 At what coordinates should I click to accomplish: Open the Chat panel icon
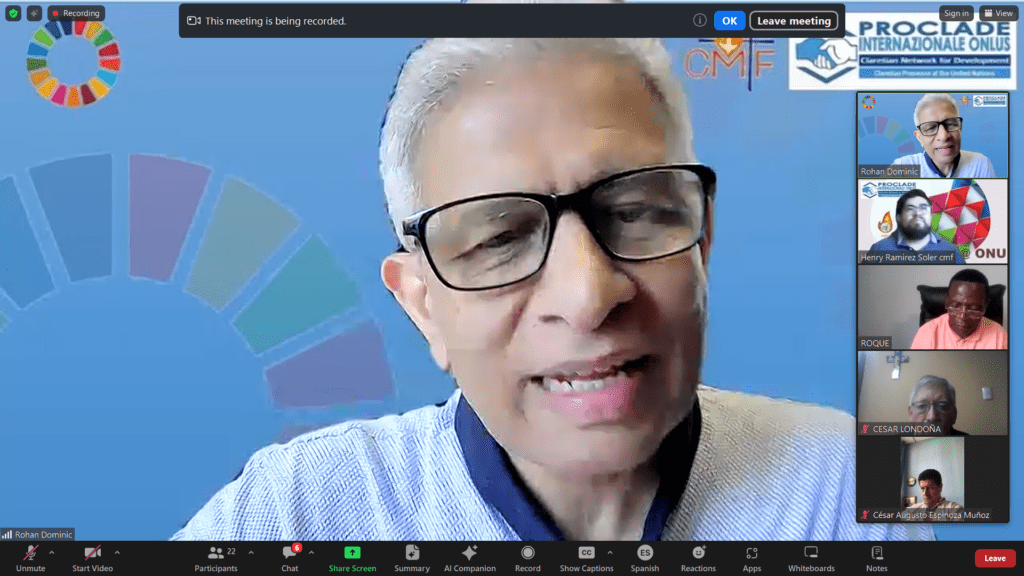click(289, 553)
